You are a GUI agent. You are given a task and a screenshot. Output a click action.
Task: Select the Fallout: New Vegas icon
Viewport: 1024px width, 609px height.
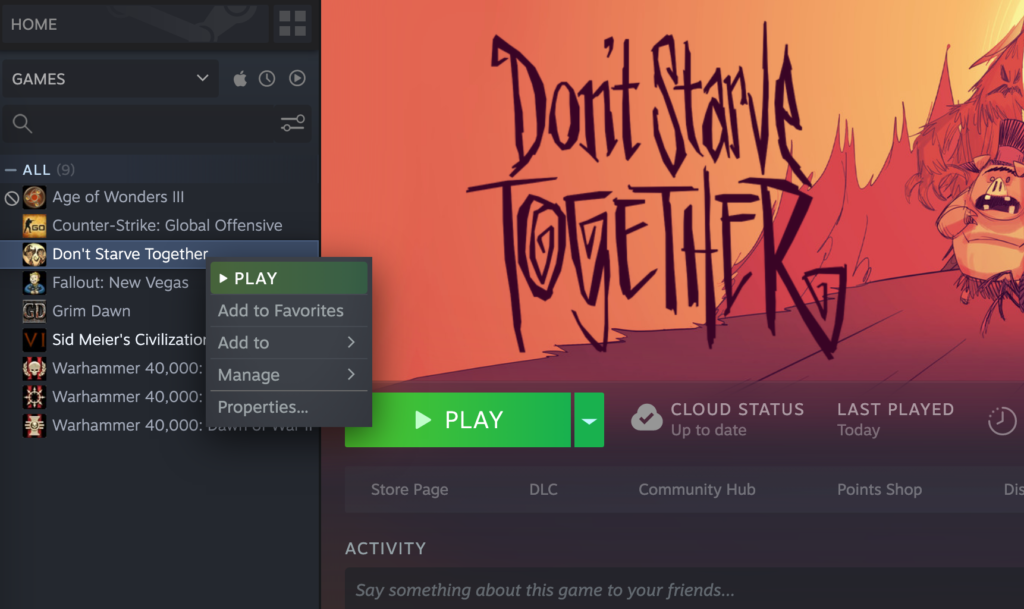point(35,283)
